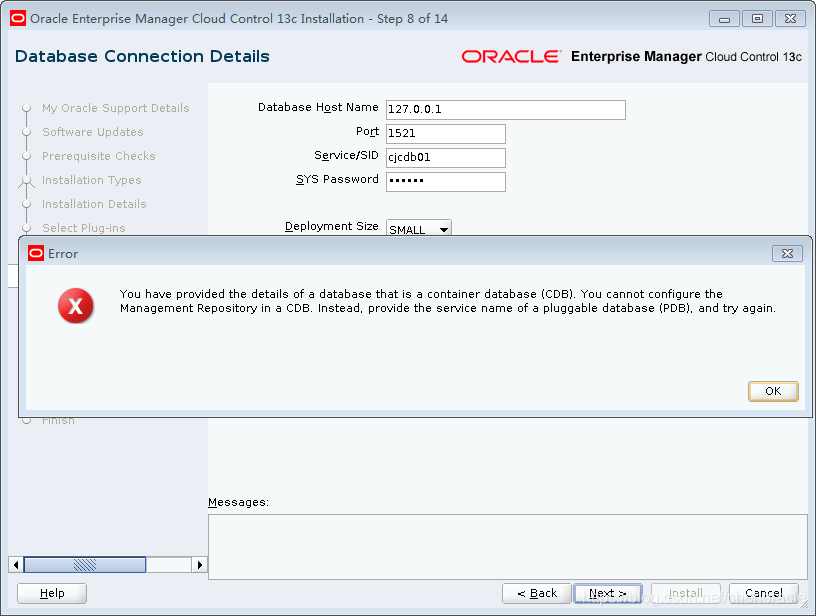Close the Error dialog with X
The image size is (816, 616).
787,253
